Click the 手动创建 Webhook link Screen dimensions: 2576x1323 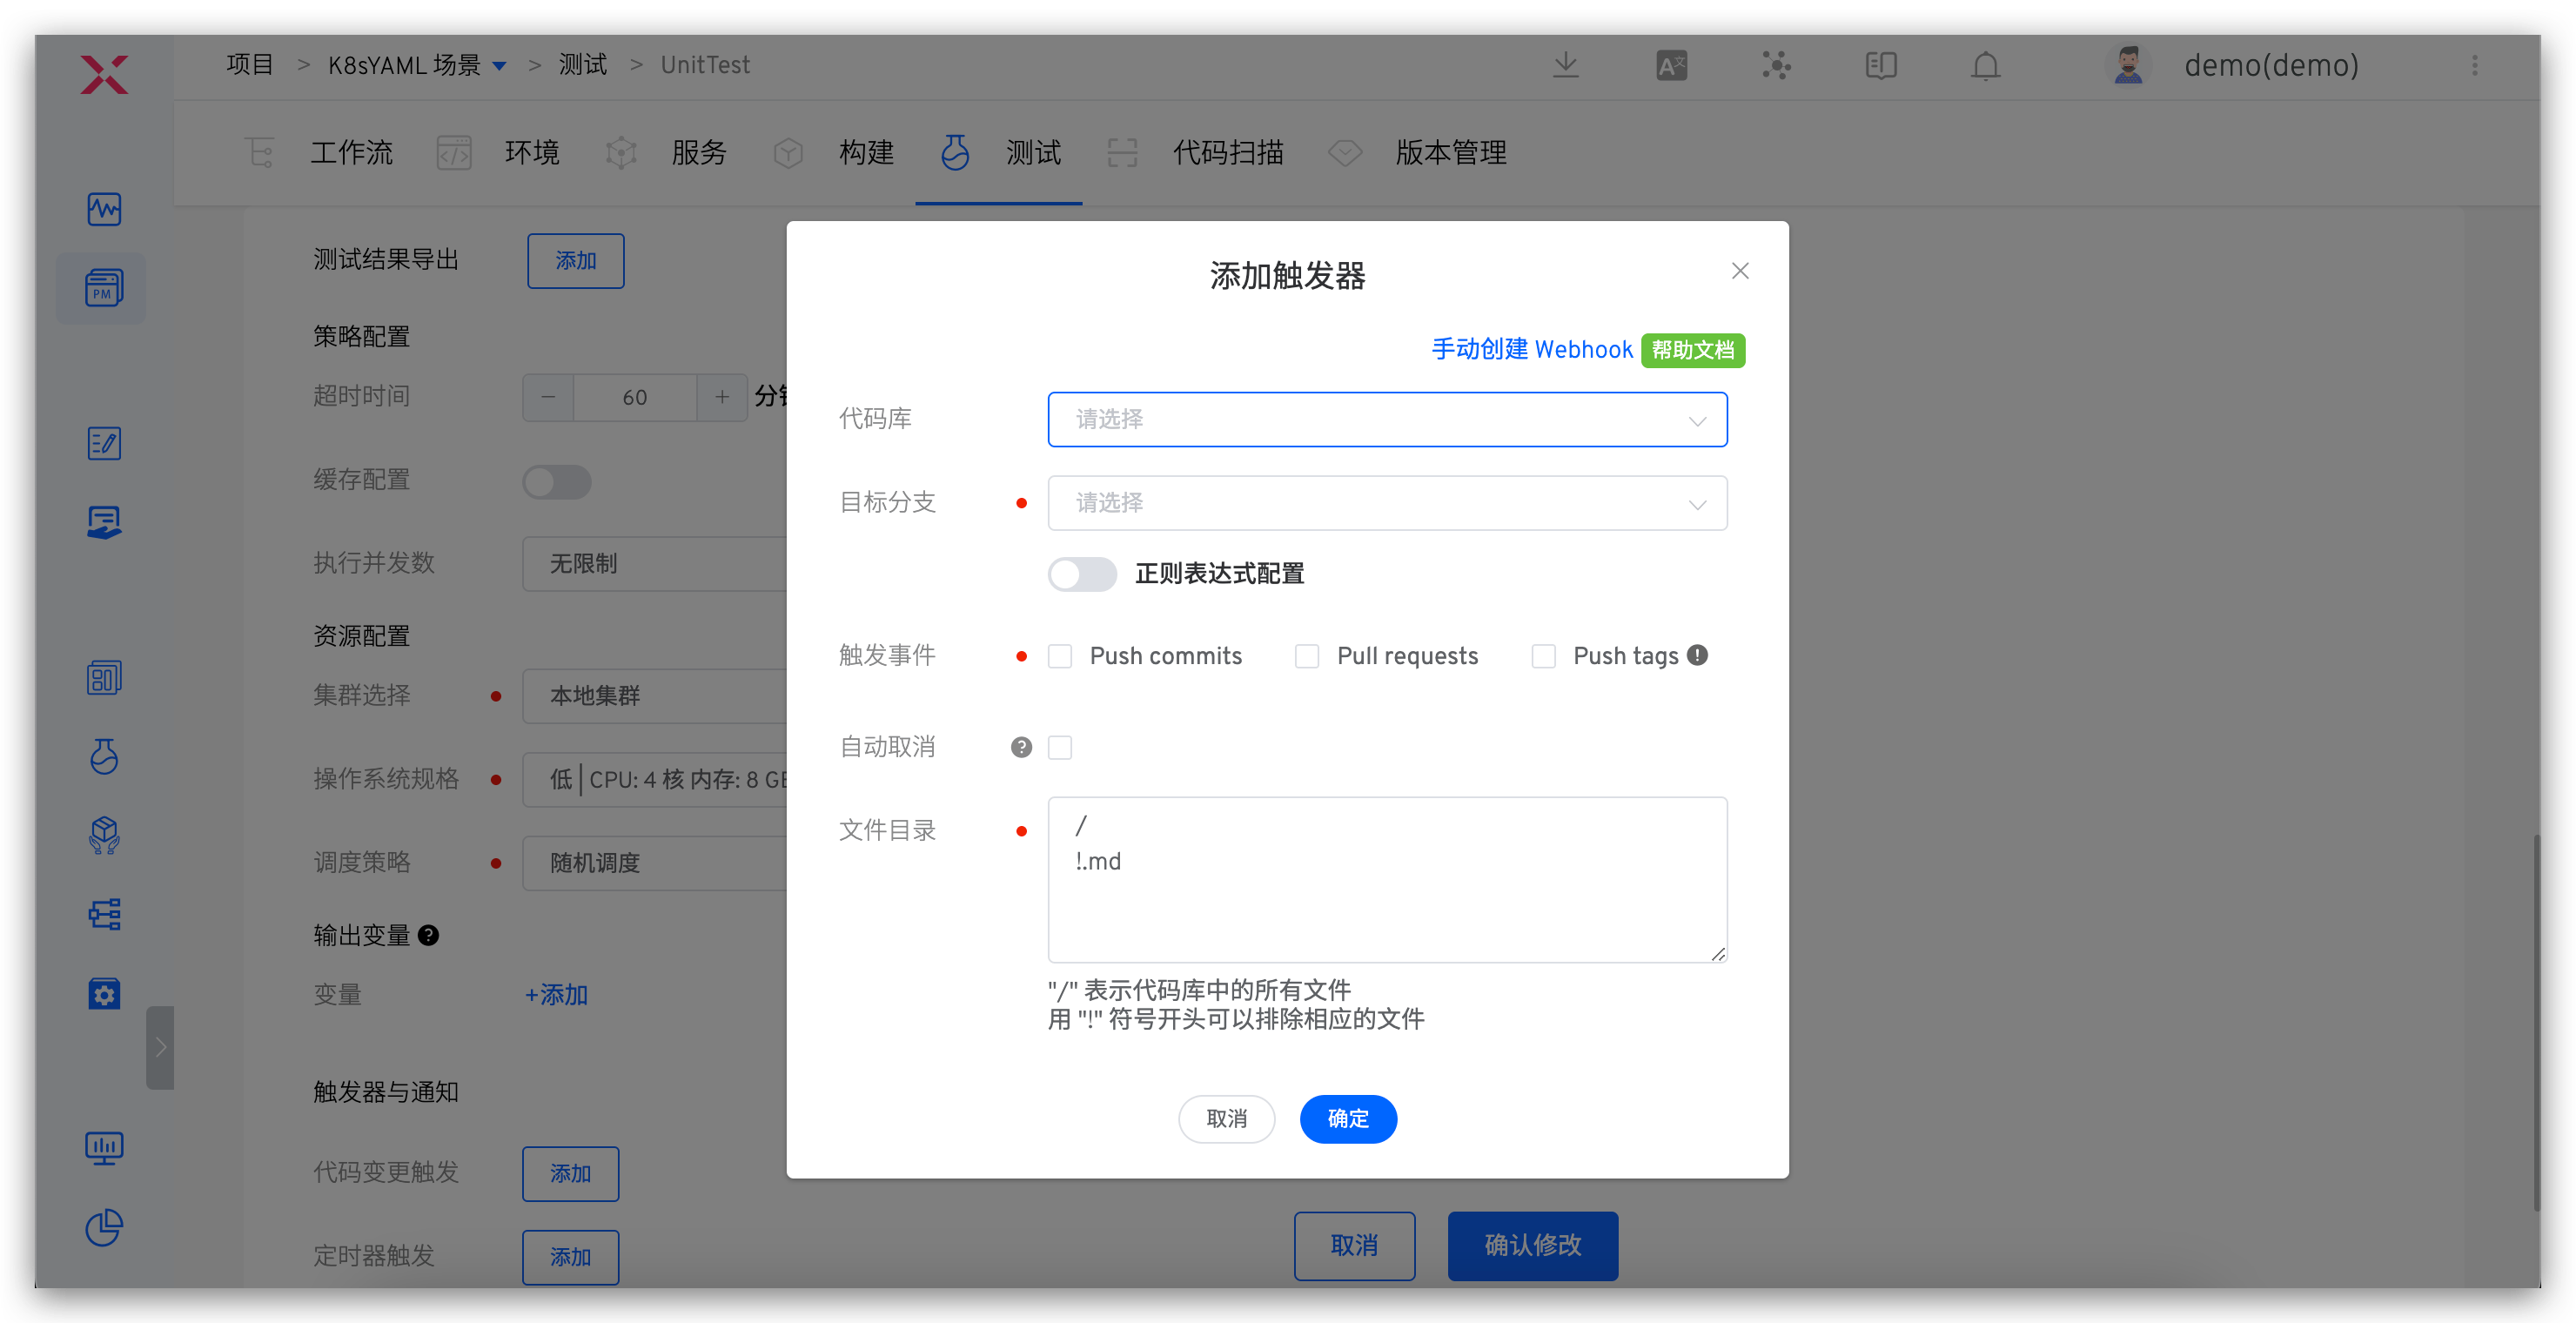[1532, 349]
